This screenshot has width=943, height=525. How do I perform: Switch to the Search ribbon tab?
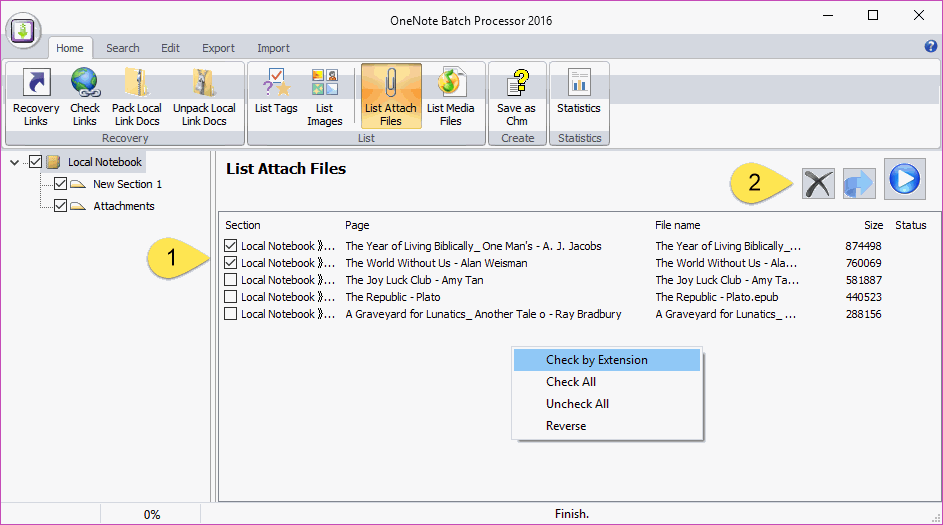coord(123,48)
